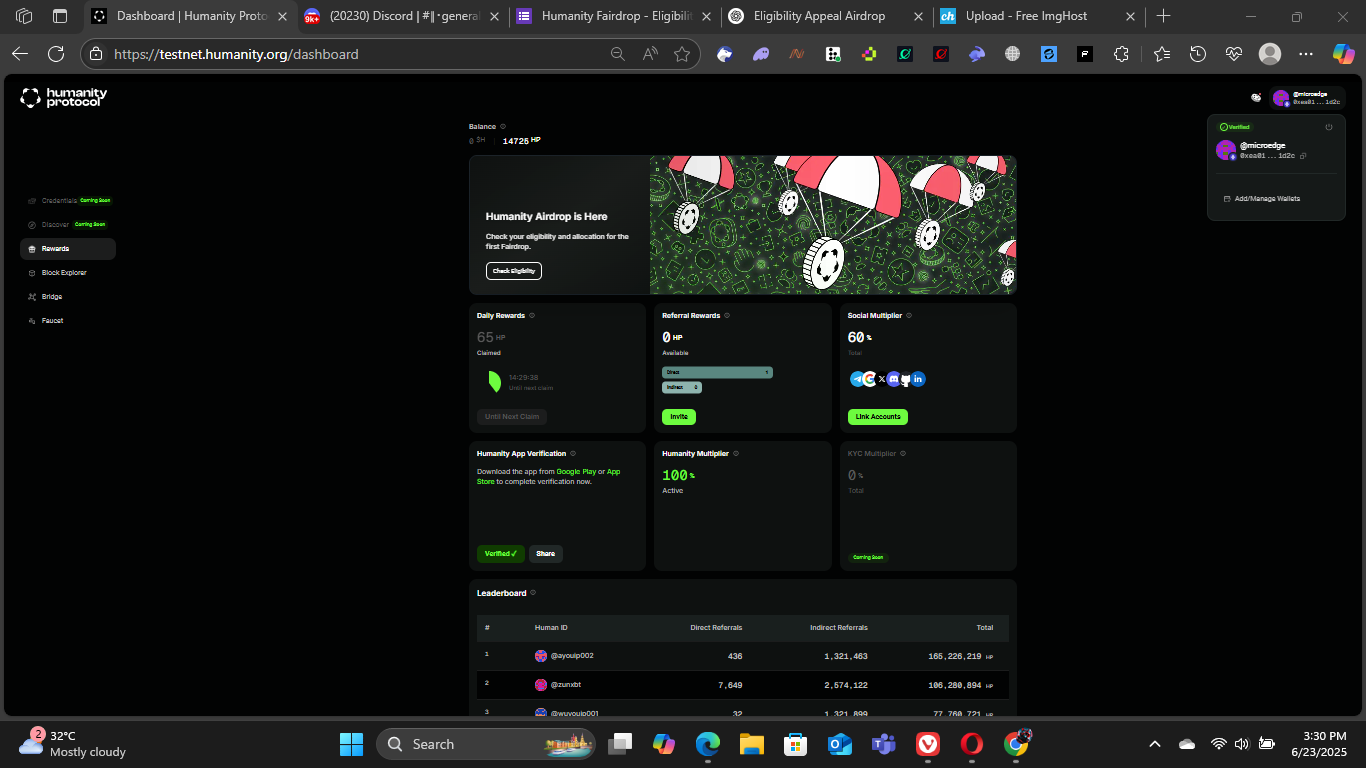Click info icon beside Daily Rewards

tap(532, 316)
